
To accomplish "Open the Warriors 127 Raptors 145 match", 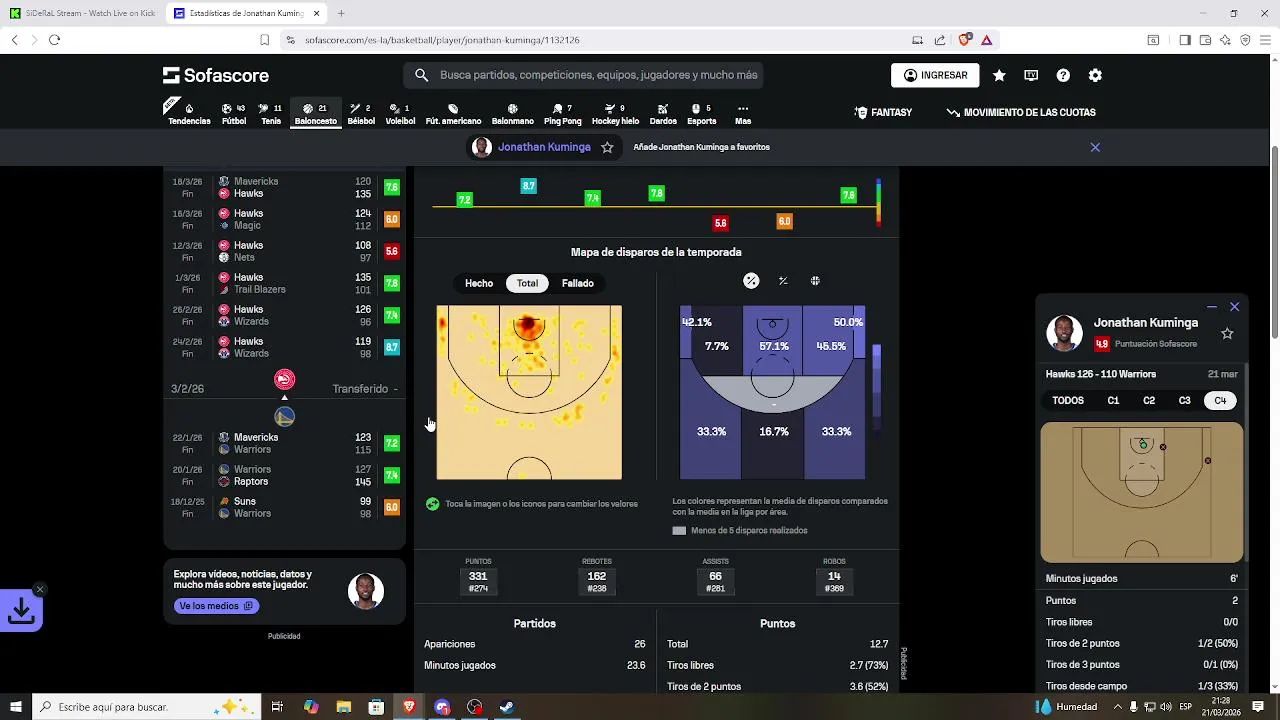I will (x=284, y=476).
